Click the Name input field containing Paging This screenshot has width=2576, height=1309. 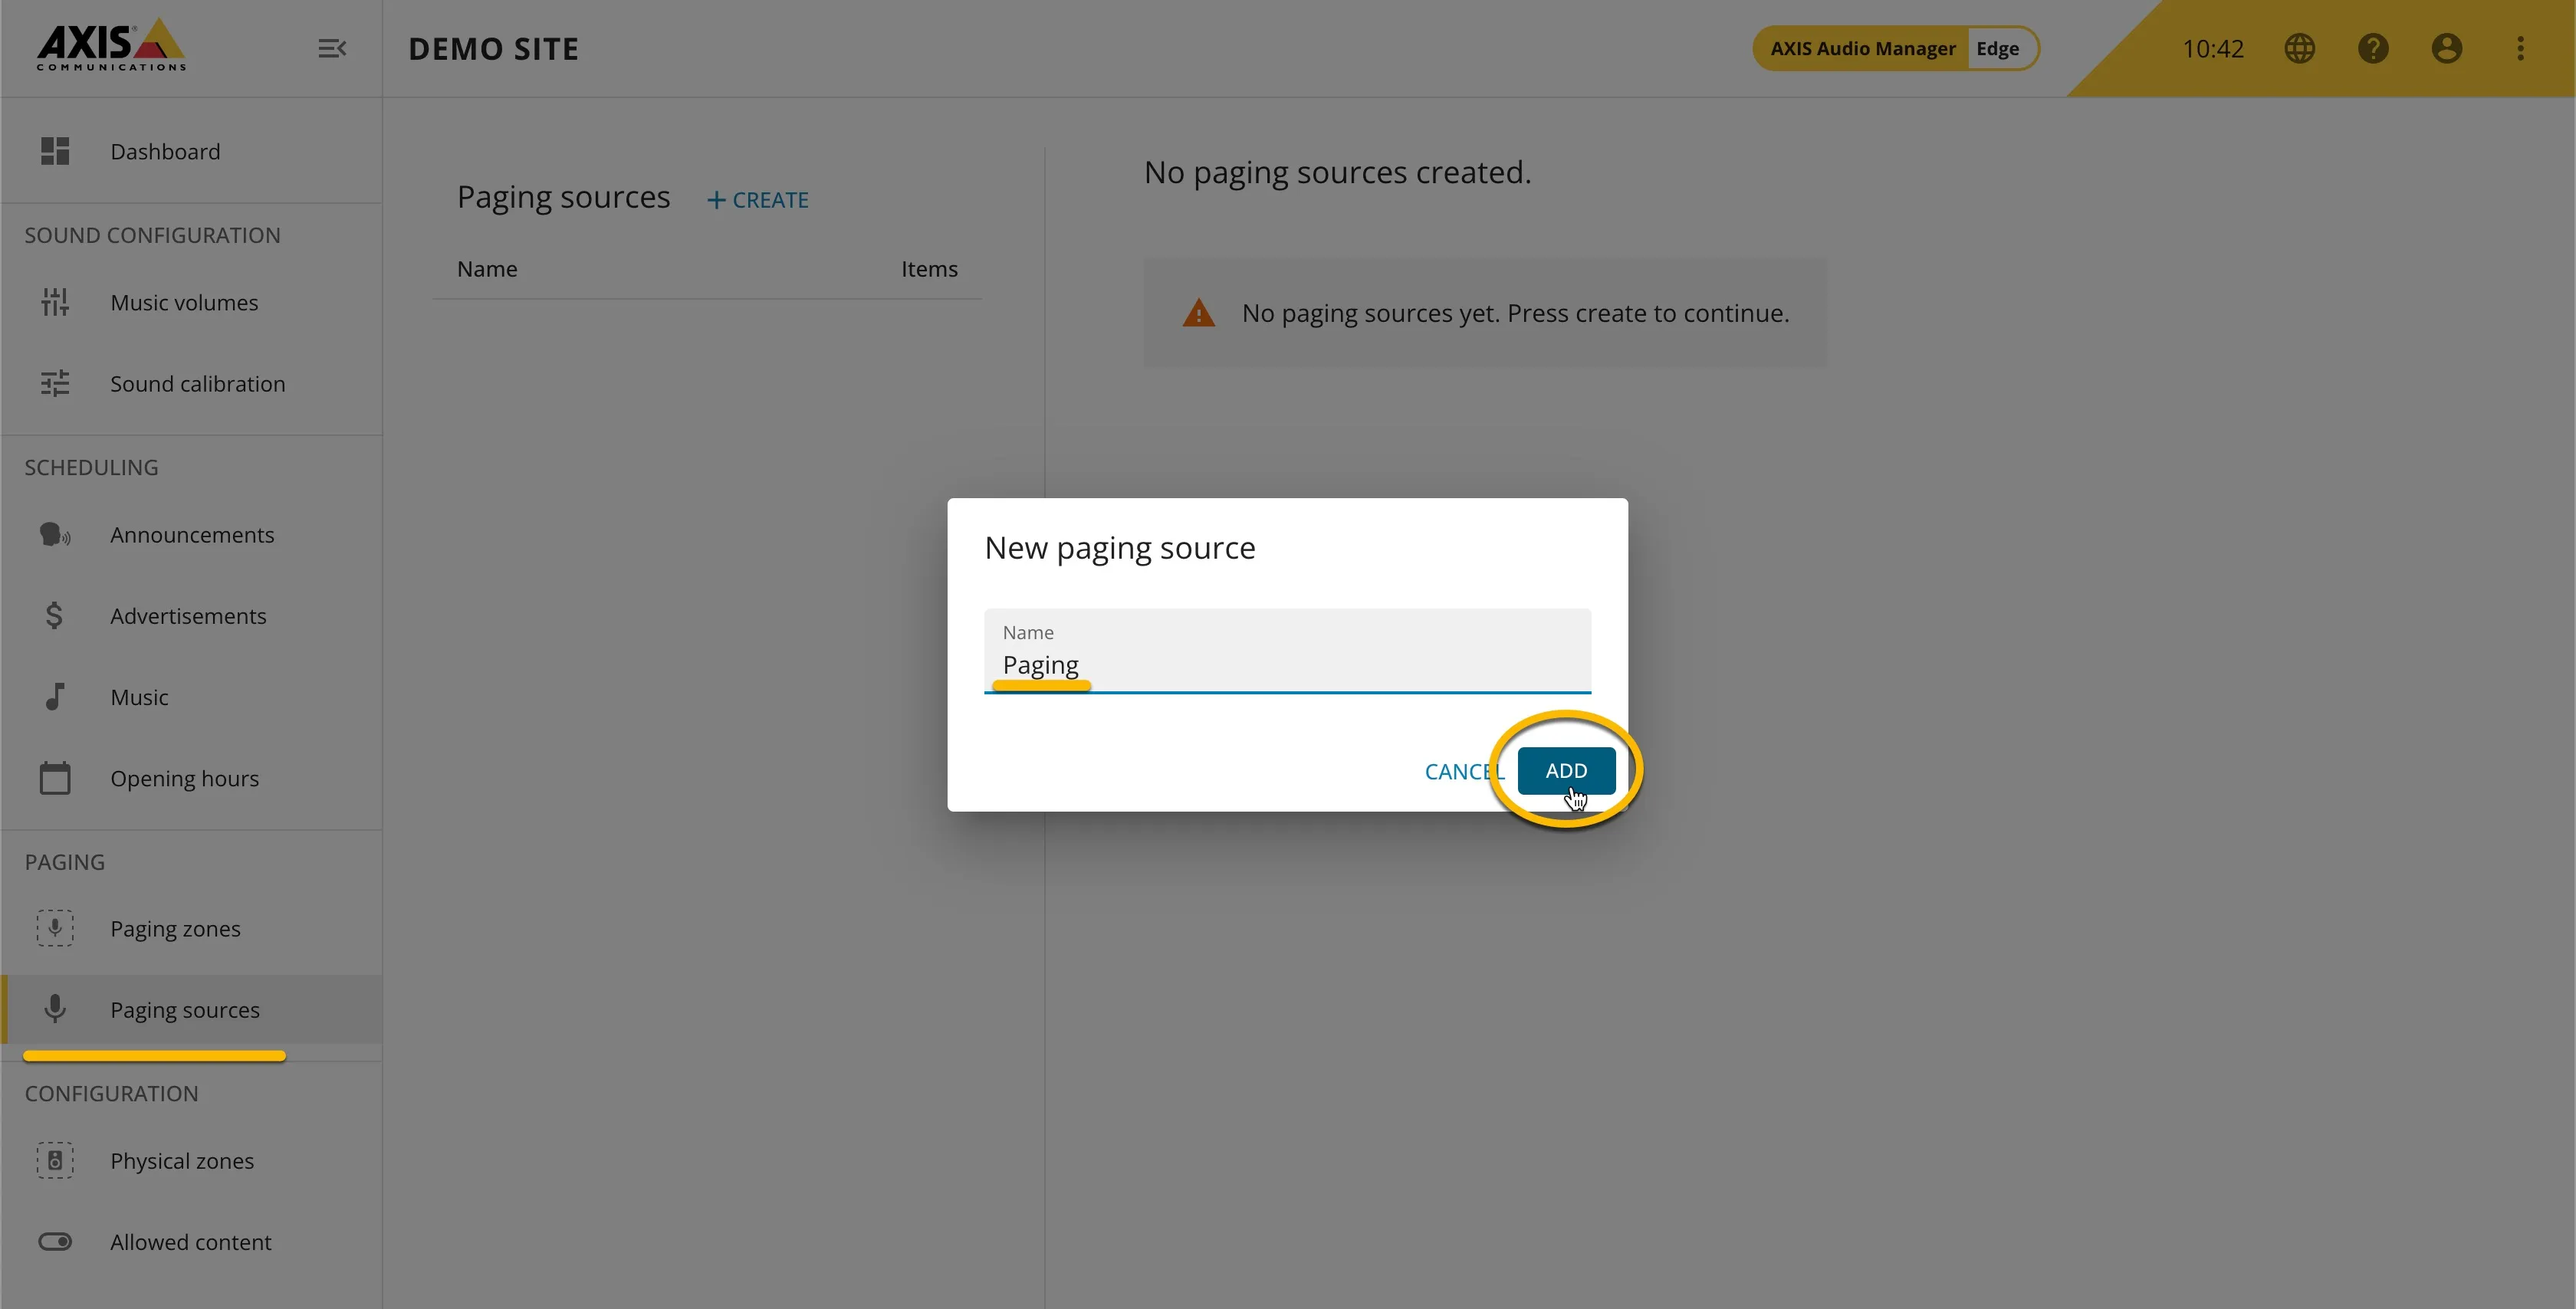(1287, 651)
